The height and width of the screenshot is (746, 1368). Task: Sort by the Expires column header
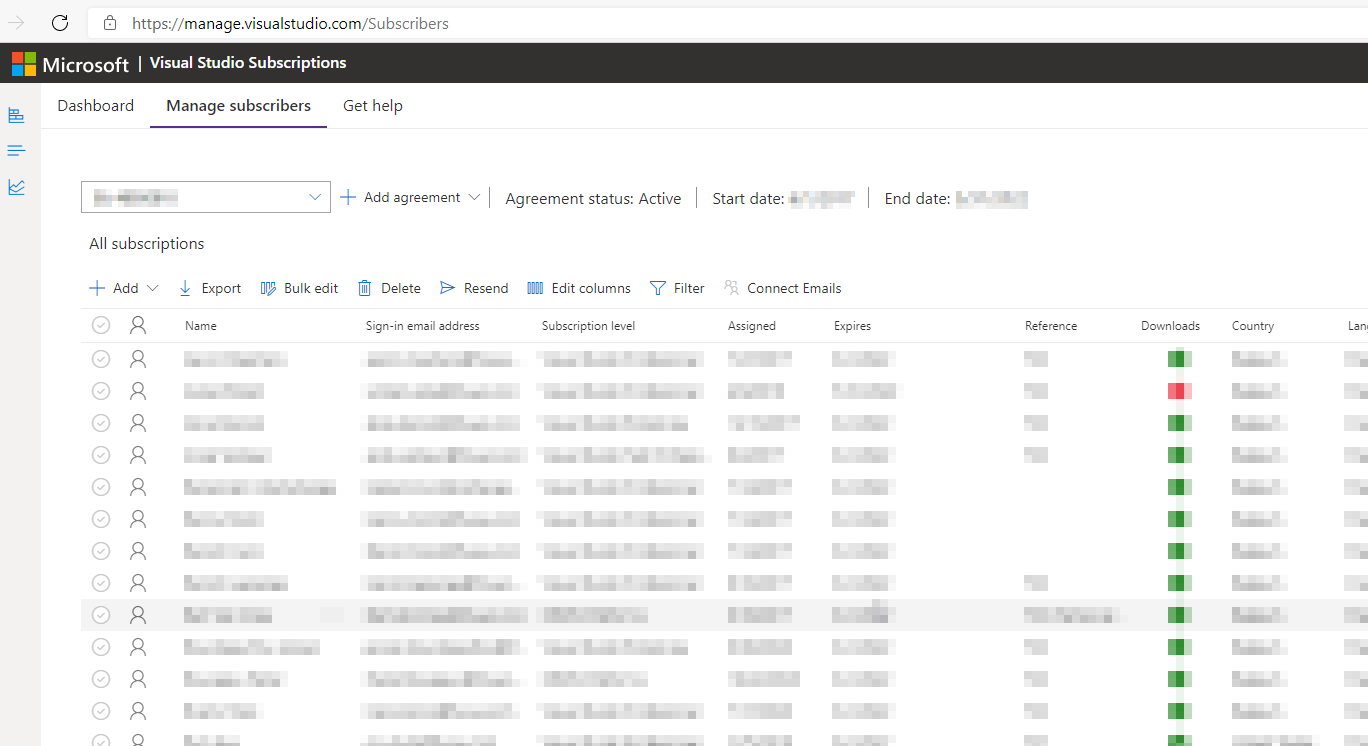[x=852, y=326]
